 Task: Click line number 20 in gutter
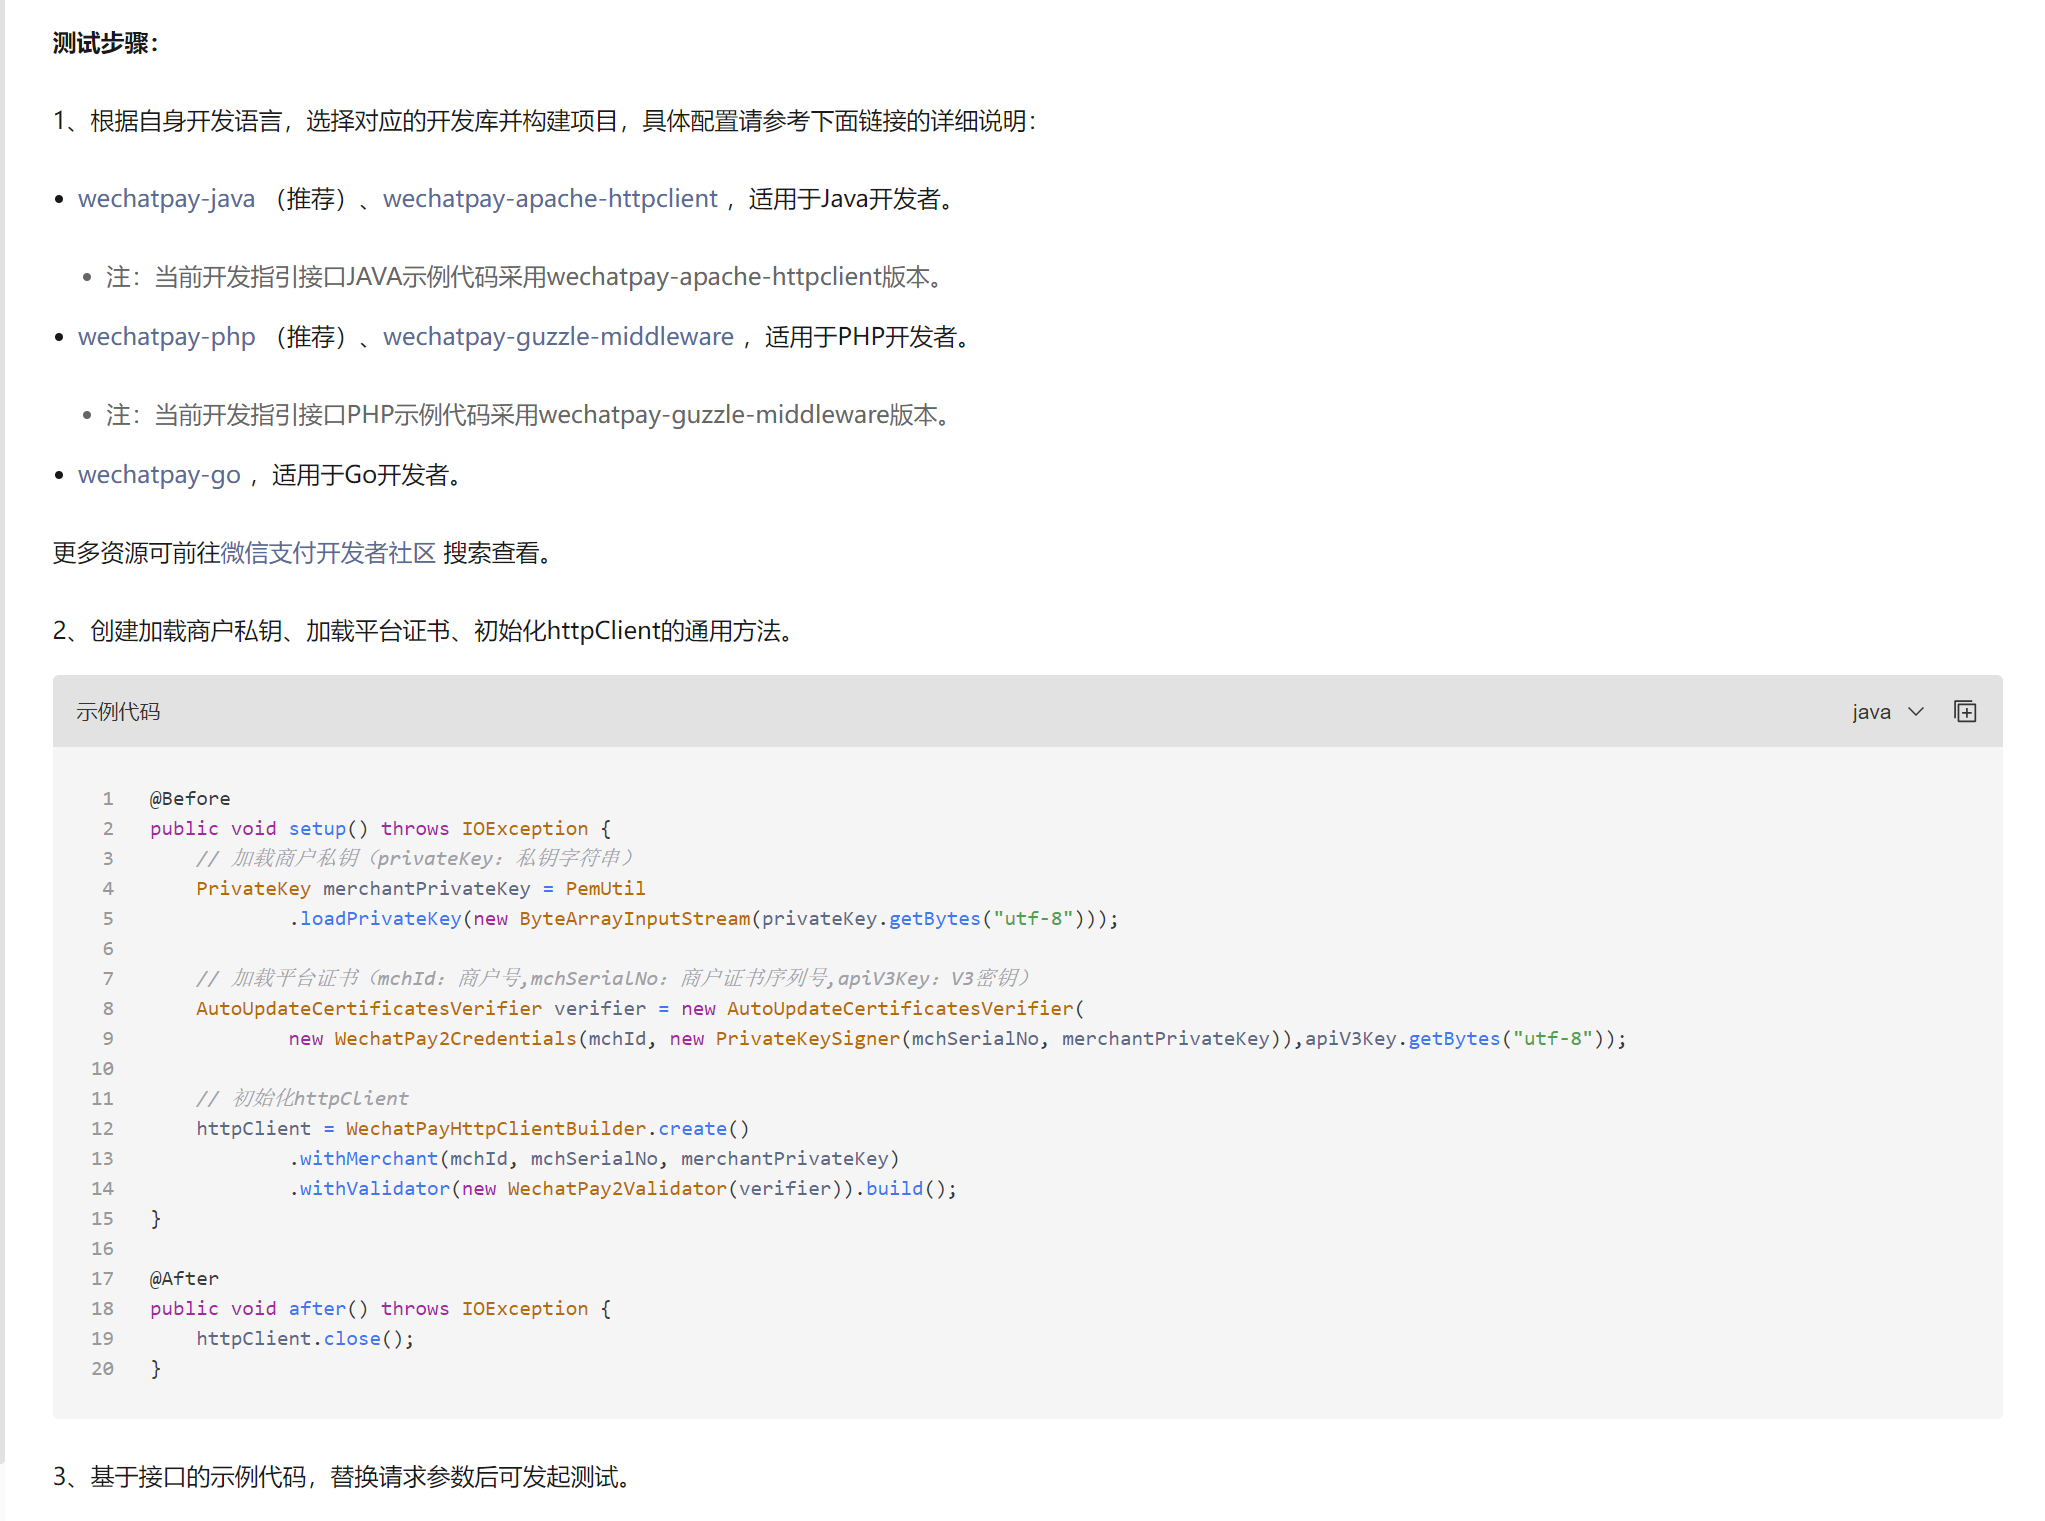[102, 1368]
